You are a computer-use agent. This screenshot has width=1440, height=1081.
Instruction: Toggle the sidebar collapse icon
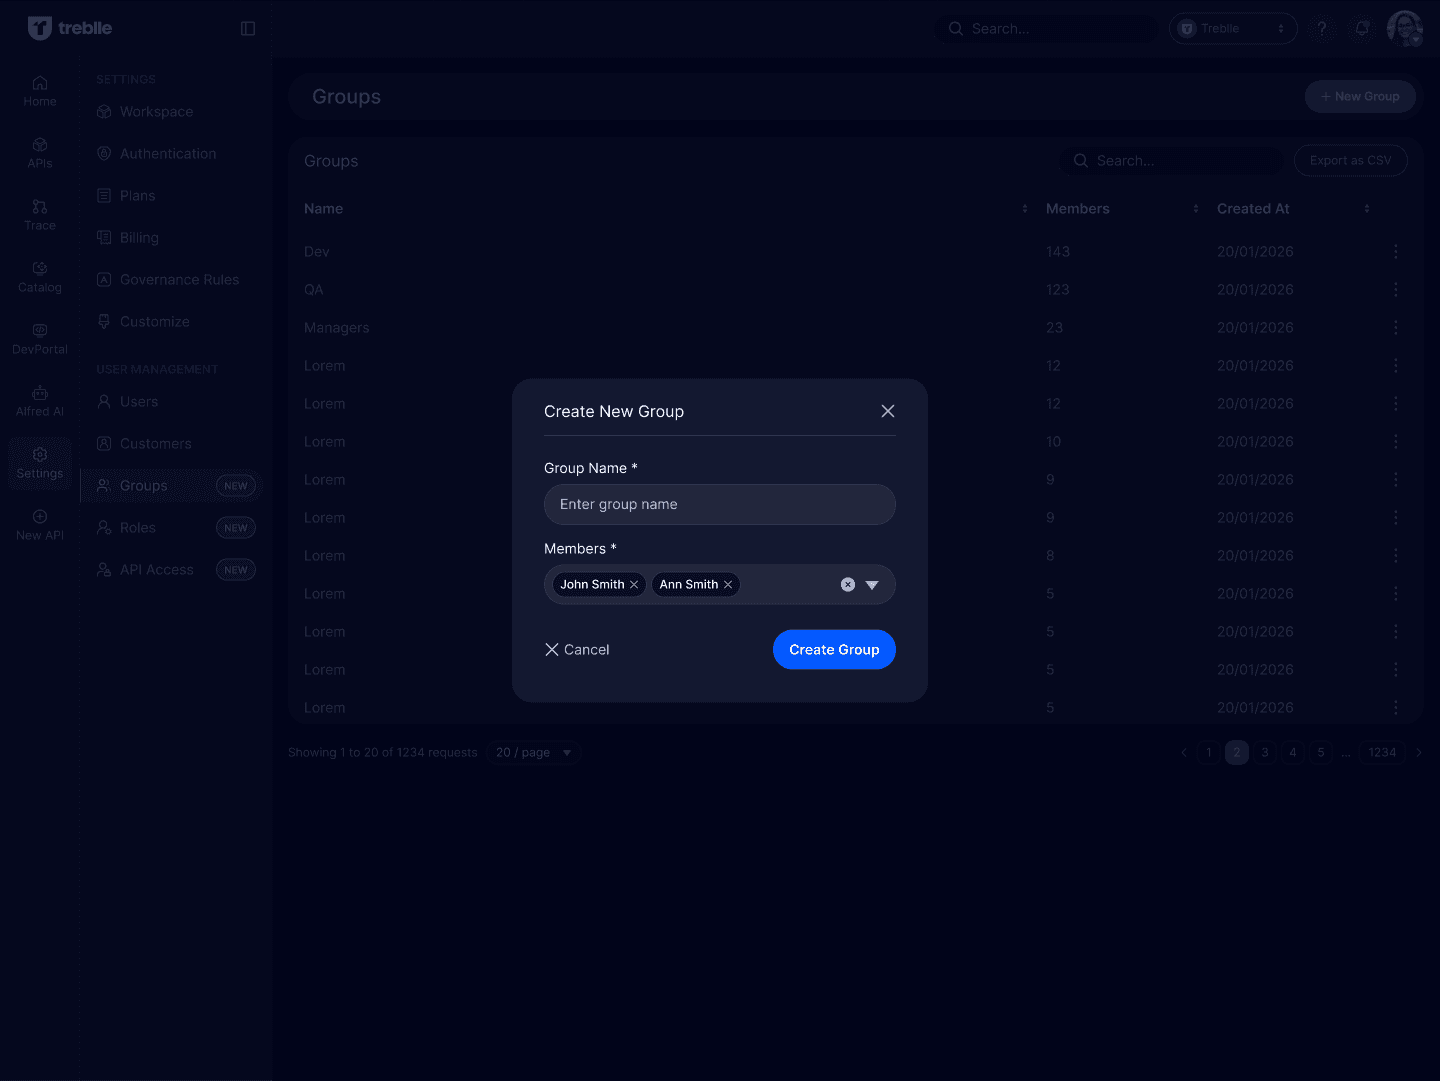(248, 29)
